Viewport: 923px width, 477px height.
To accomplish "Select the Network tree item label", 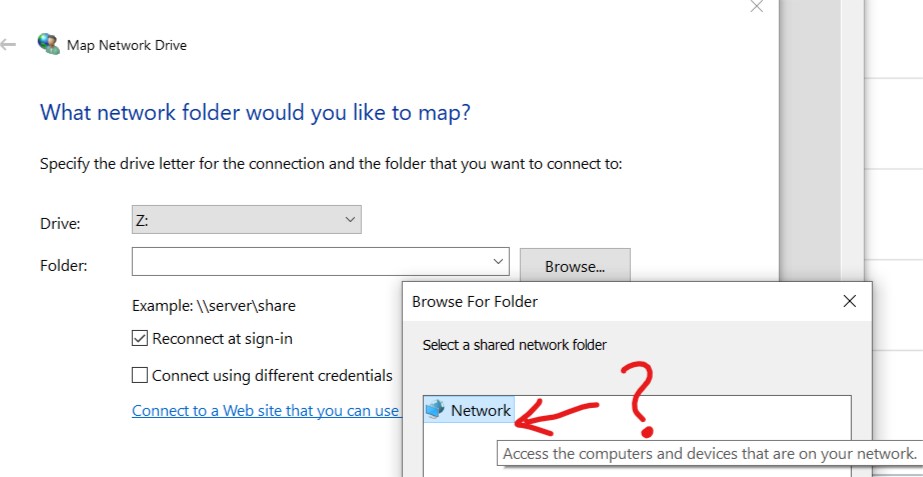I will [481, 410].
